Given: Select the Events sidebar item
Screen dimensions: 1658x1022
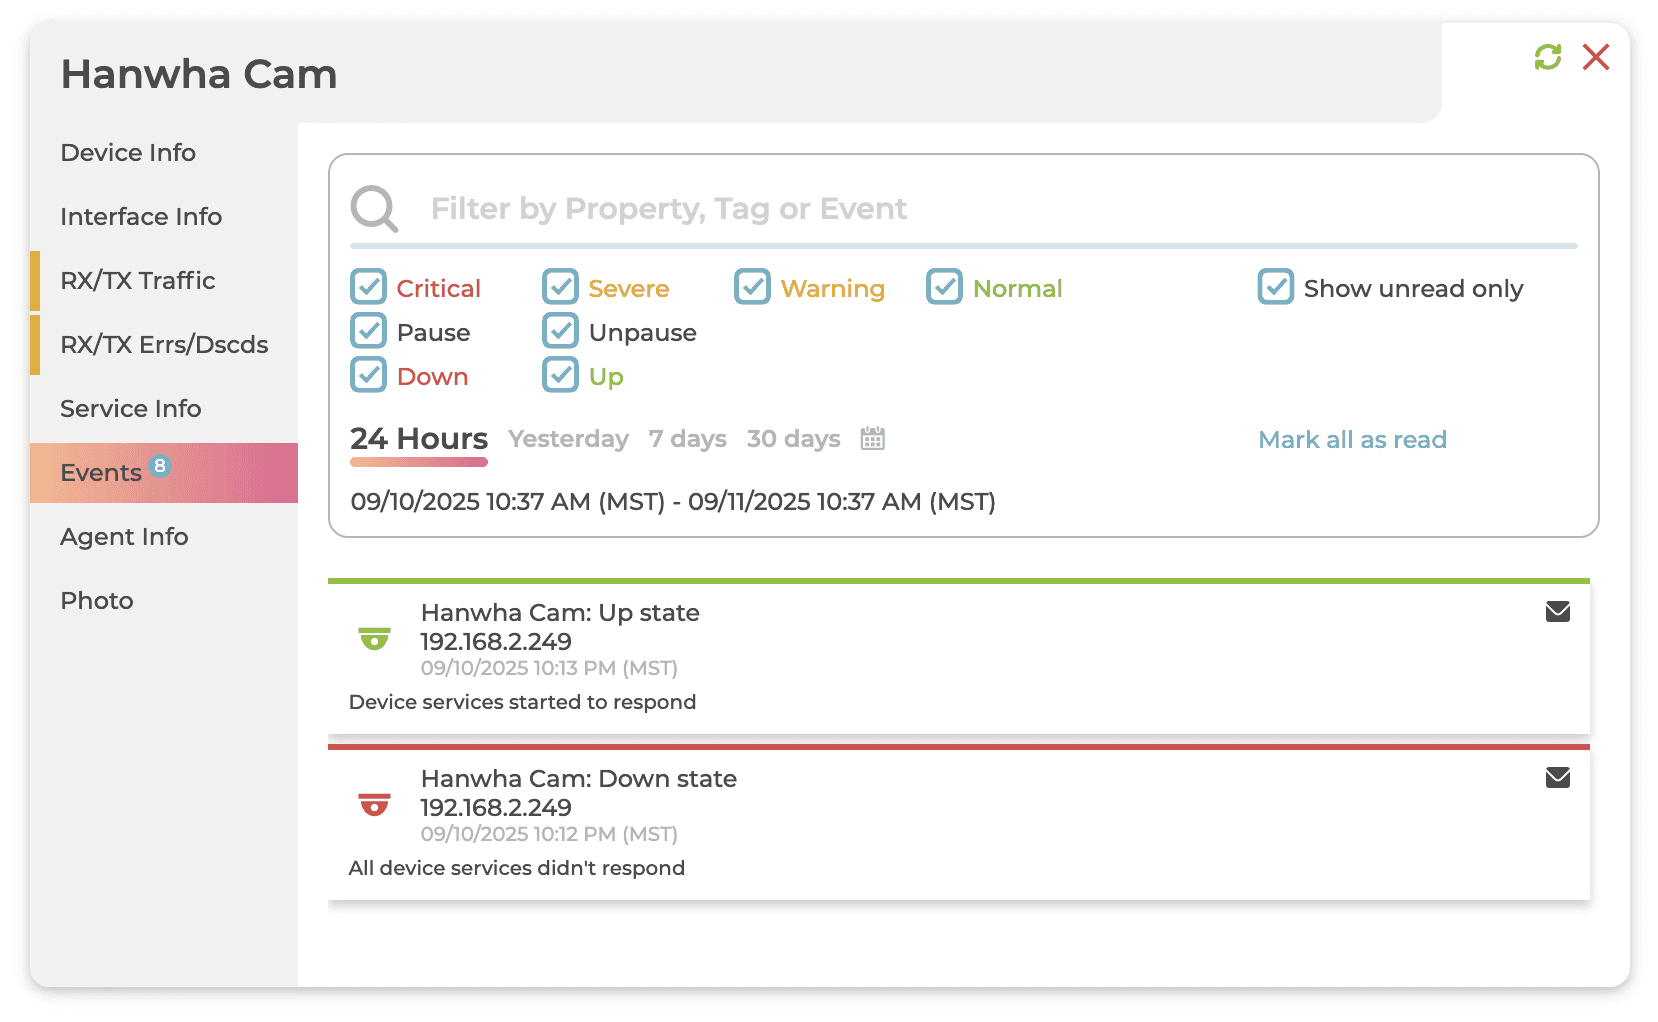Looking at the screenshot, I should pyautogui.click(x=164, y=473).
